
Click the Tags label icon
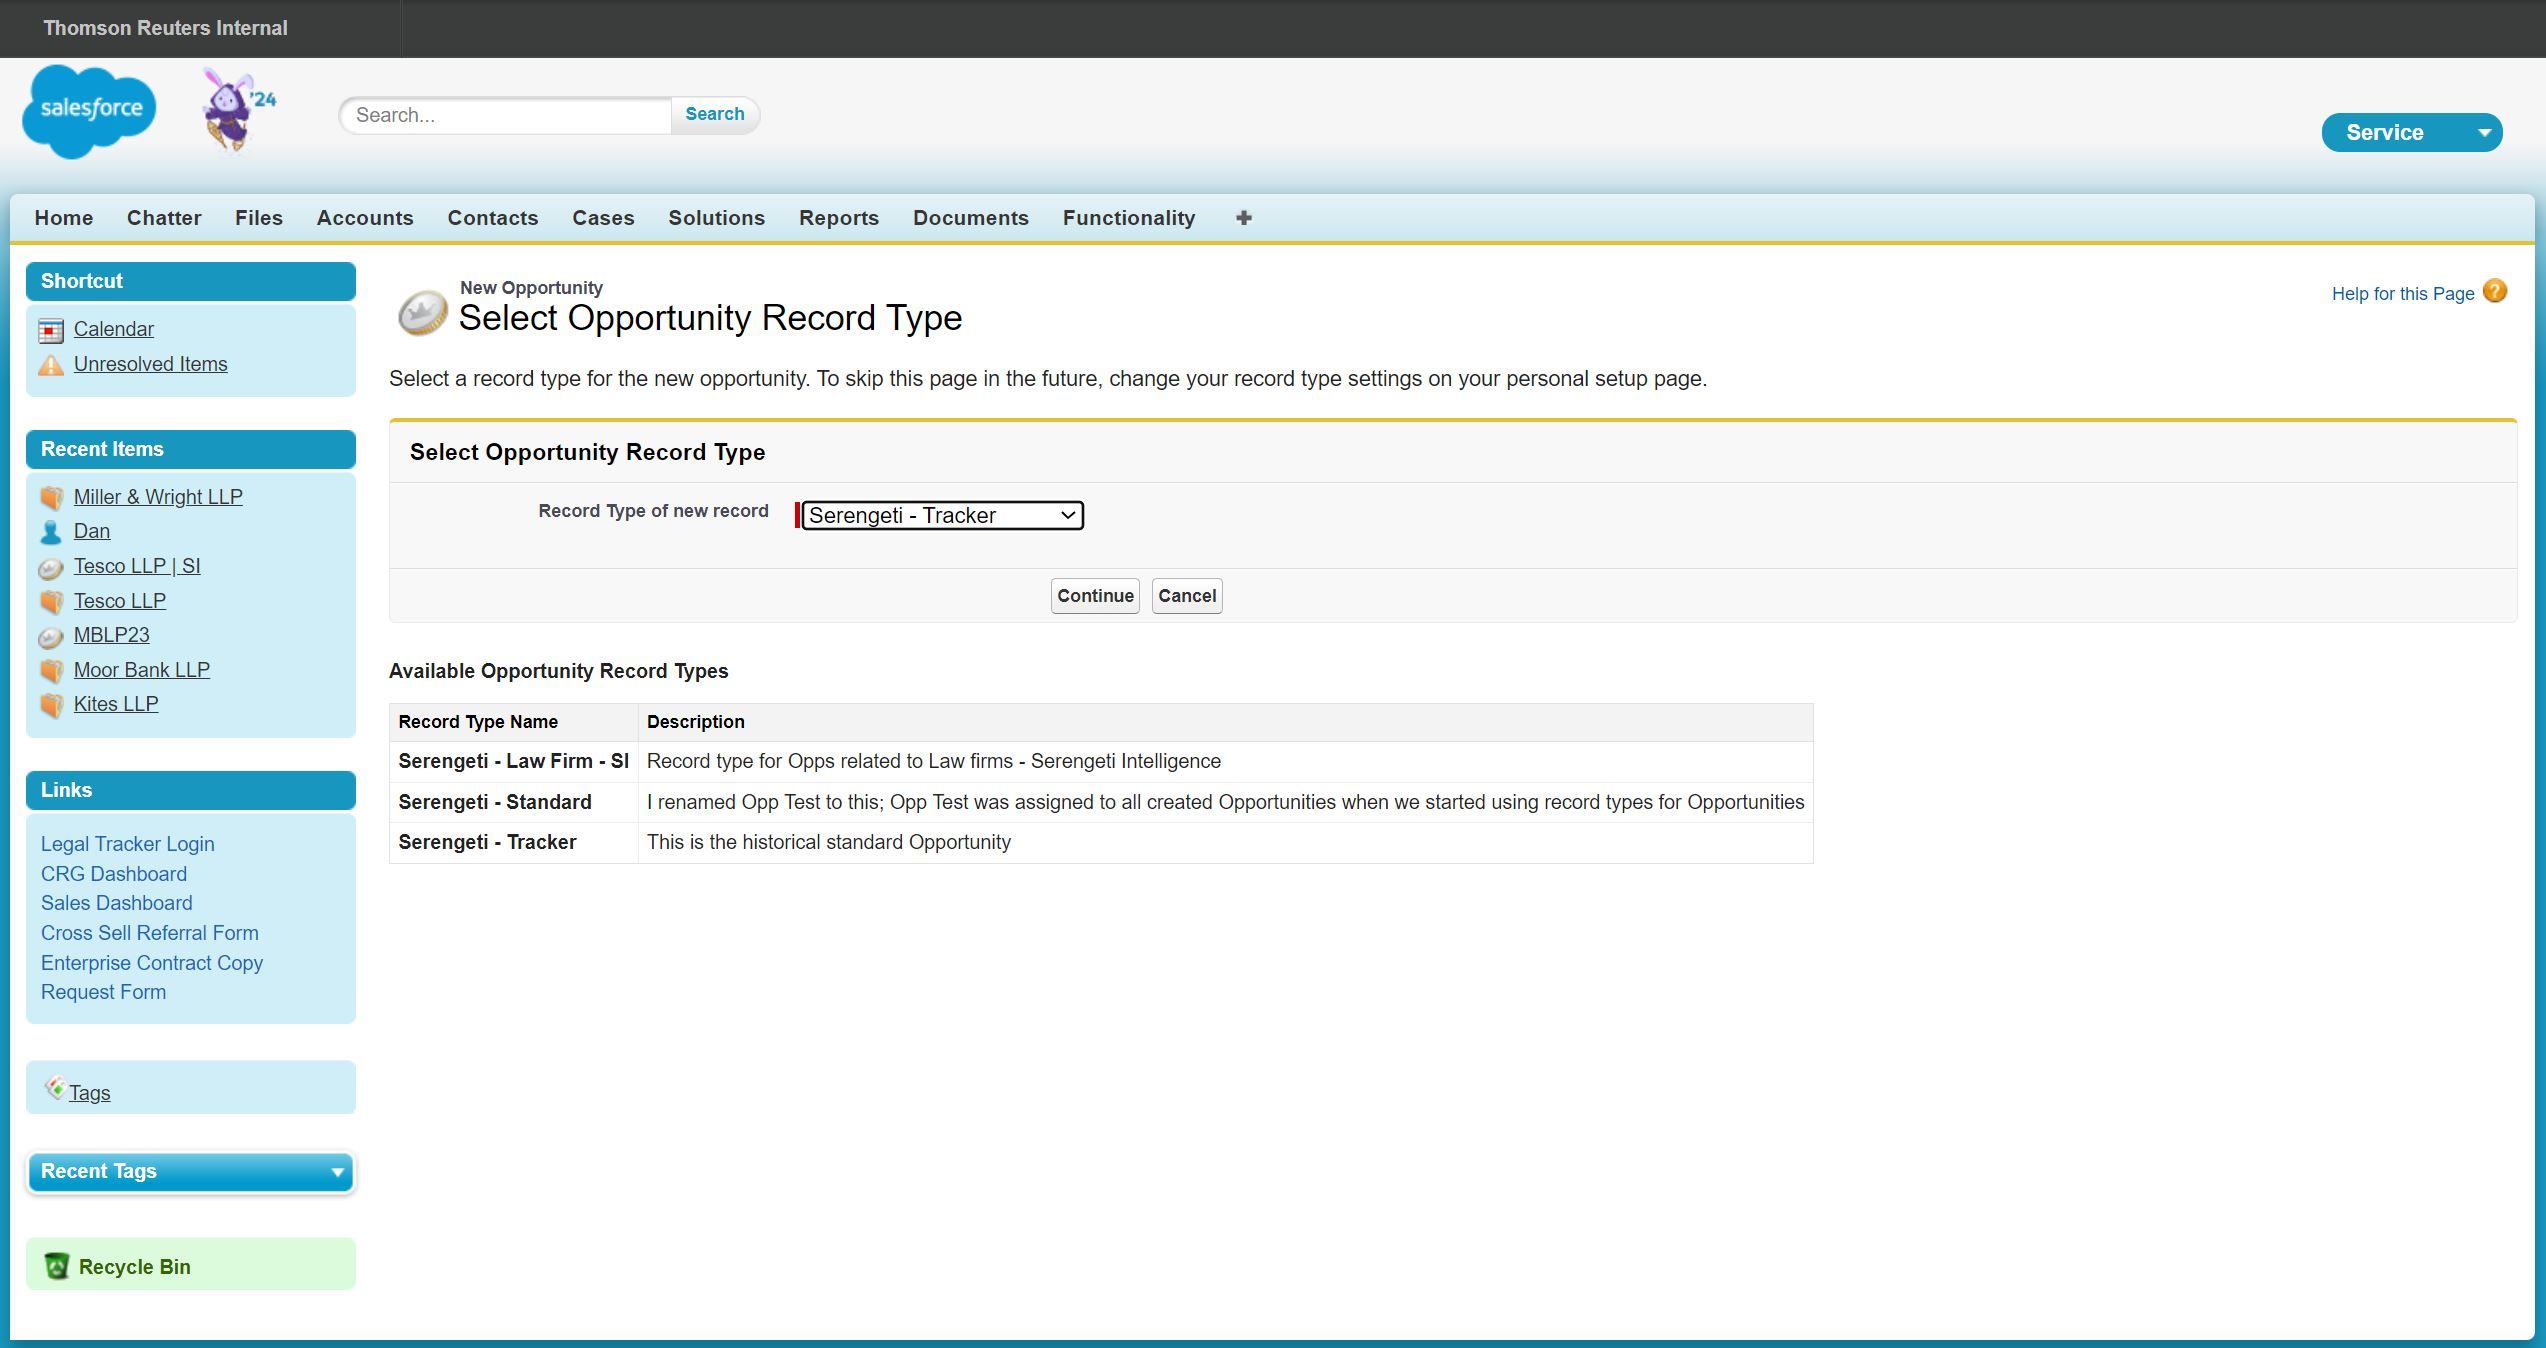[56, 1087]
